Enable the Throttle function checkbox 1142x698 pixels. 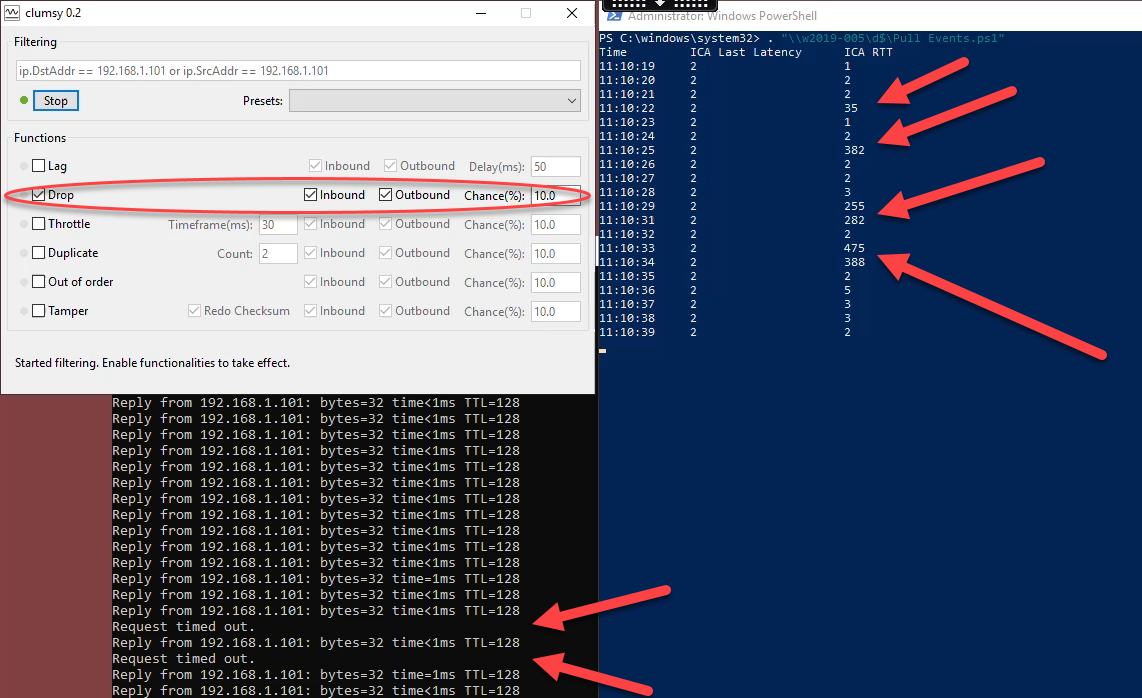coord(39,224)
